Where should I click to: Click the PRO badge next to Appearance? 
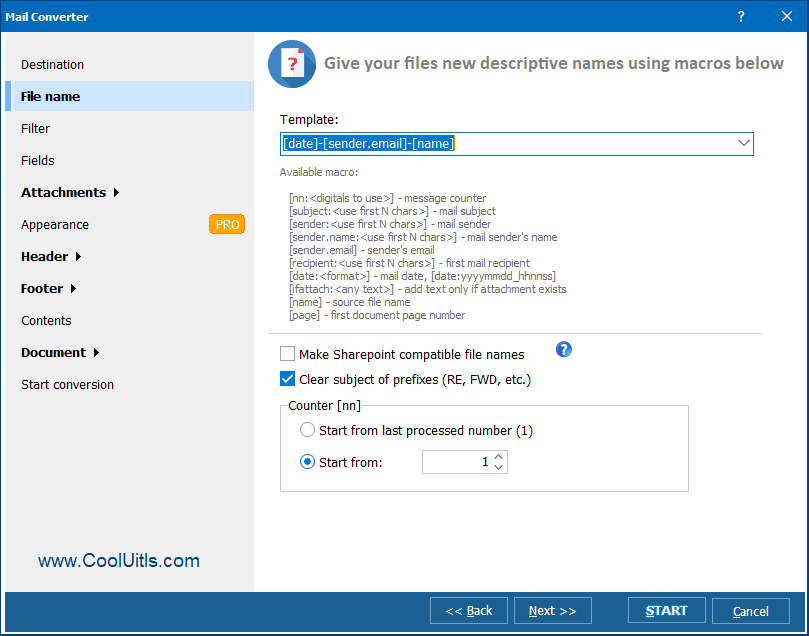pos(227,224)
